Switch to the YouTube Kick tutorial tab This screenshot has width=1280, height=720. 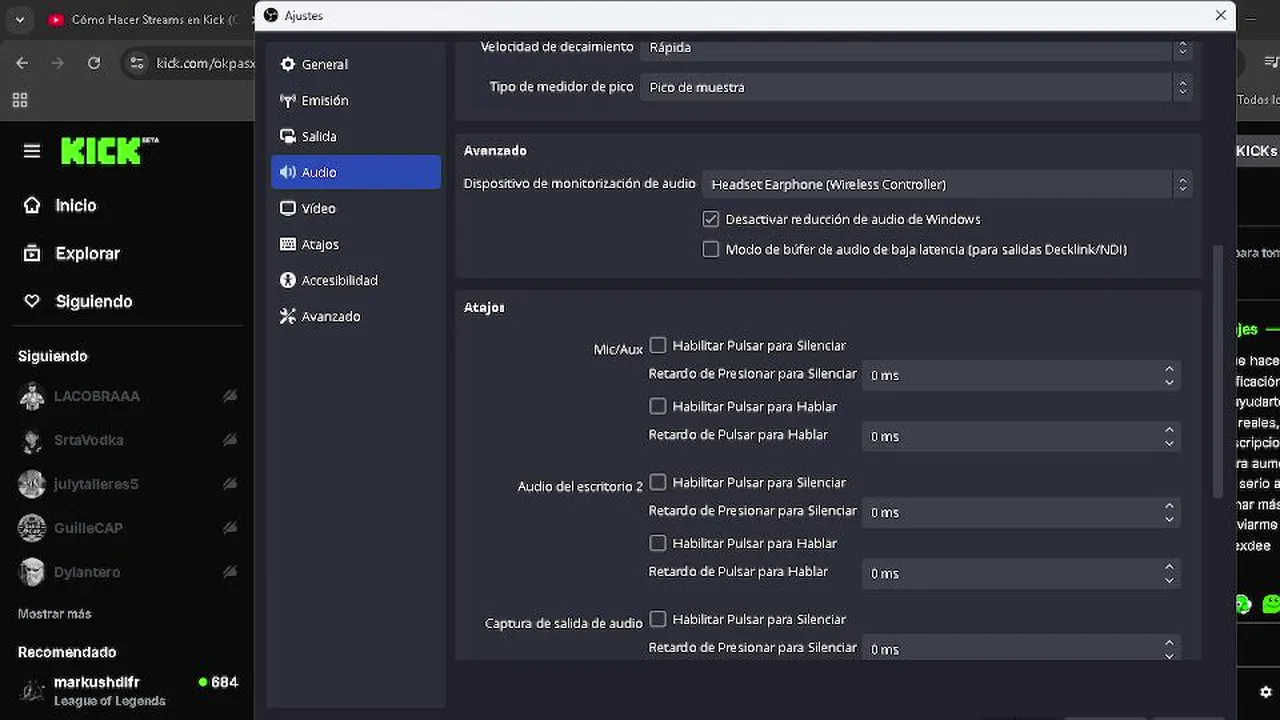click(145, 19)
